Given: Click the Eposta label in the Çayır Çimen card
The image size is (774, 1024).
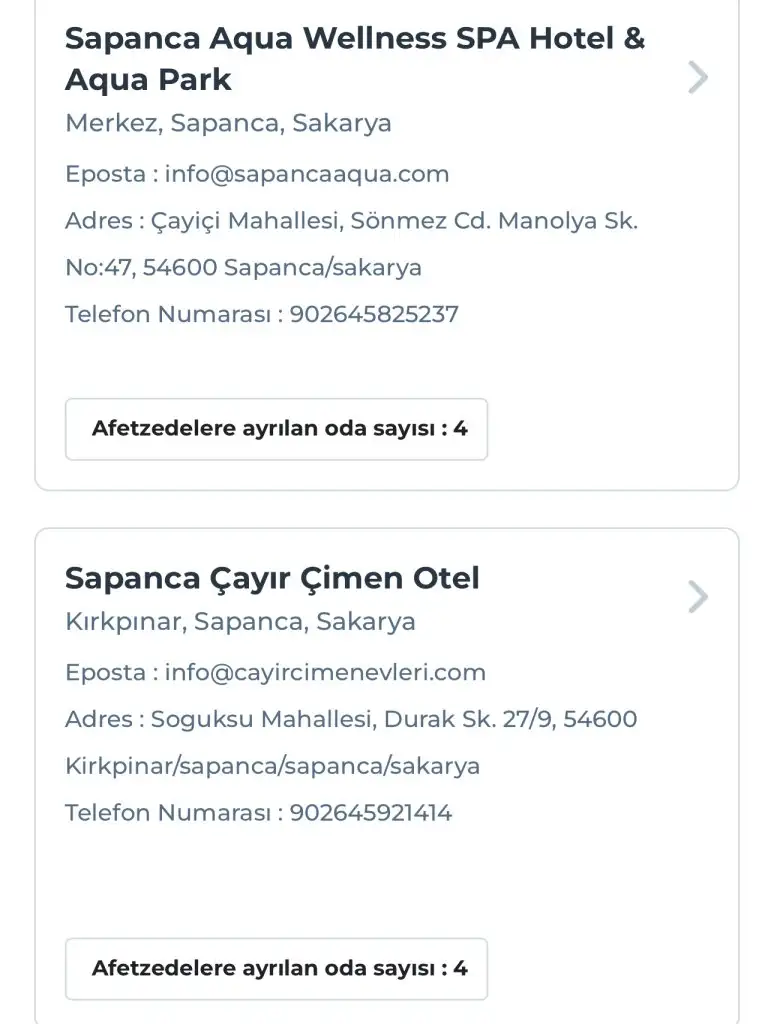Looking at the screenshot, I should click(x=105, y=672).
